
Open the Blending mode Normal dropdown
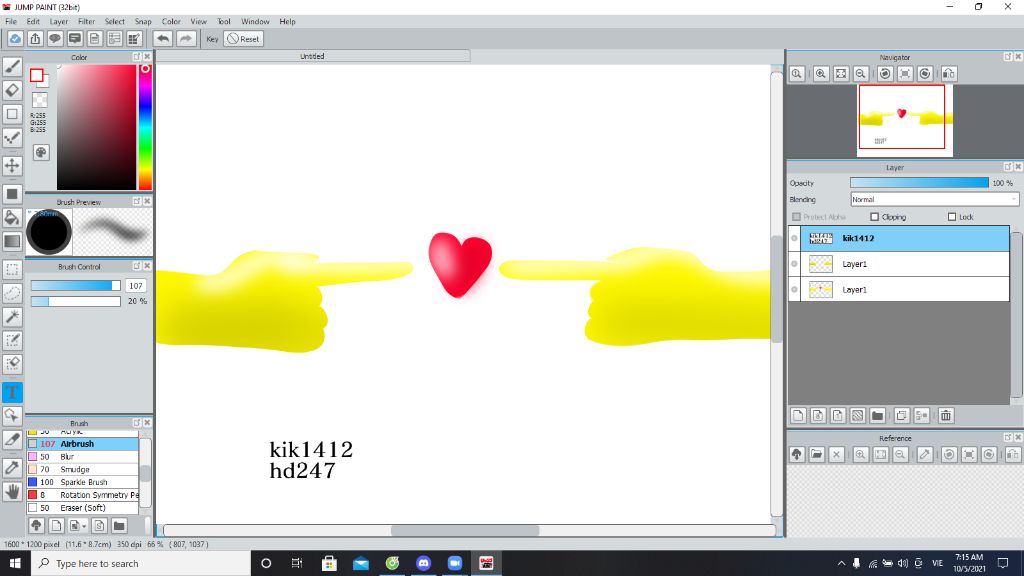pos(935,199)
